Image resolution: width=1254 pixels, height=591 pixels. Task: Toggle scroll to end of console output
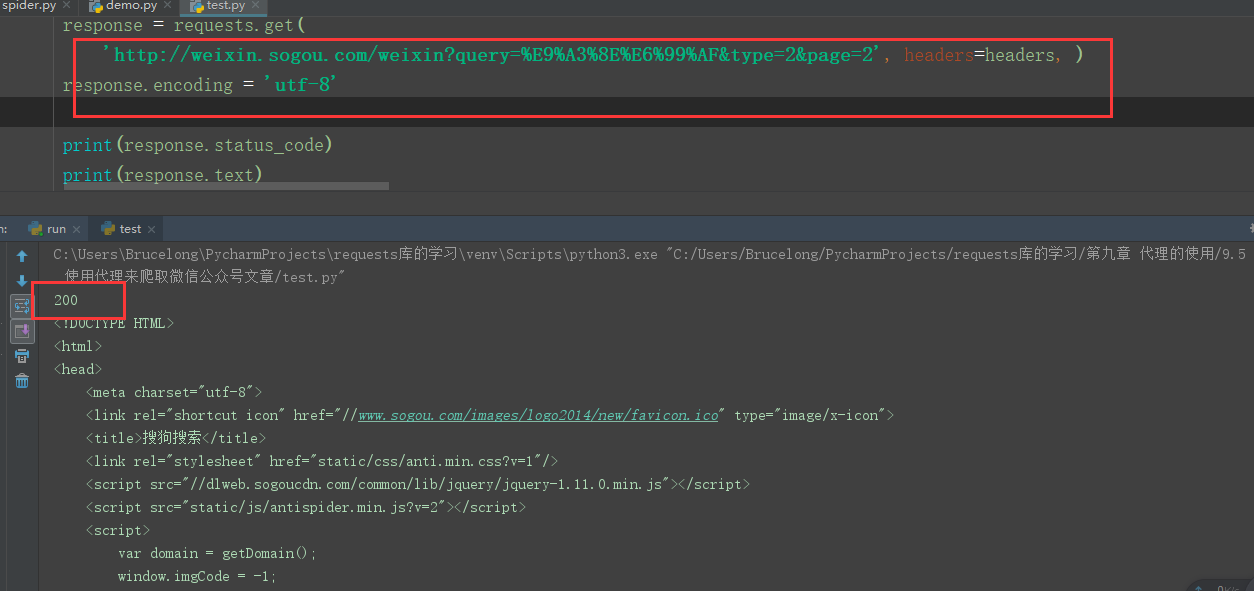click(22, 331)
